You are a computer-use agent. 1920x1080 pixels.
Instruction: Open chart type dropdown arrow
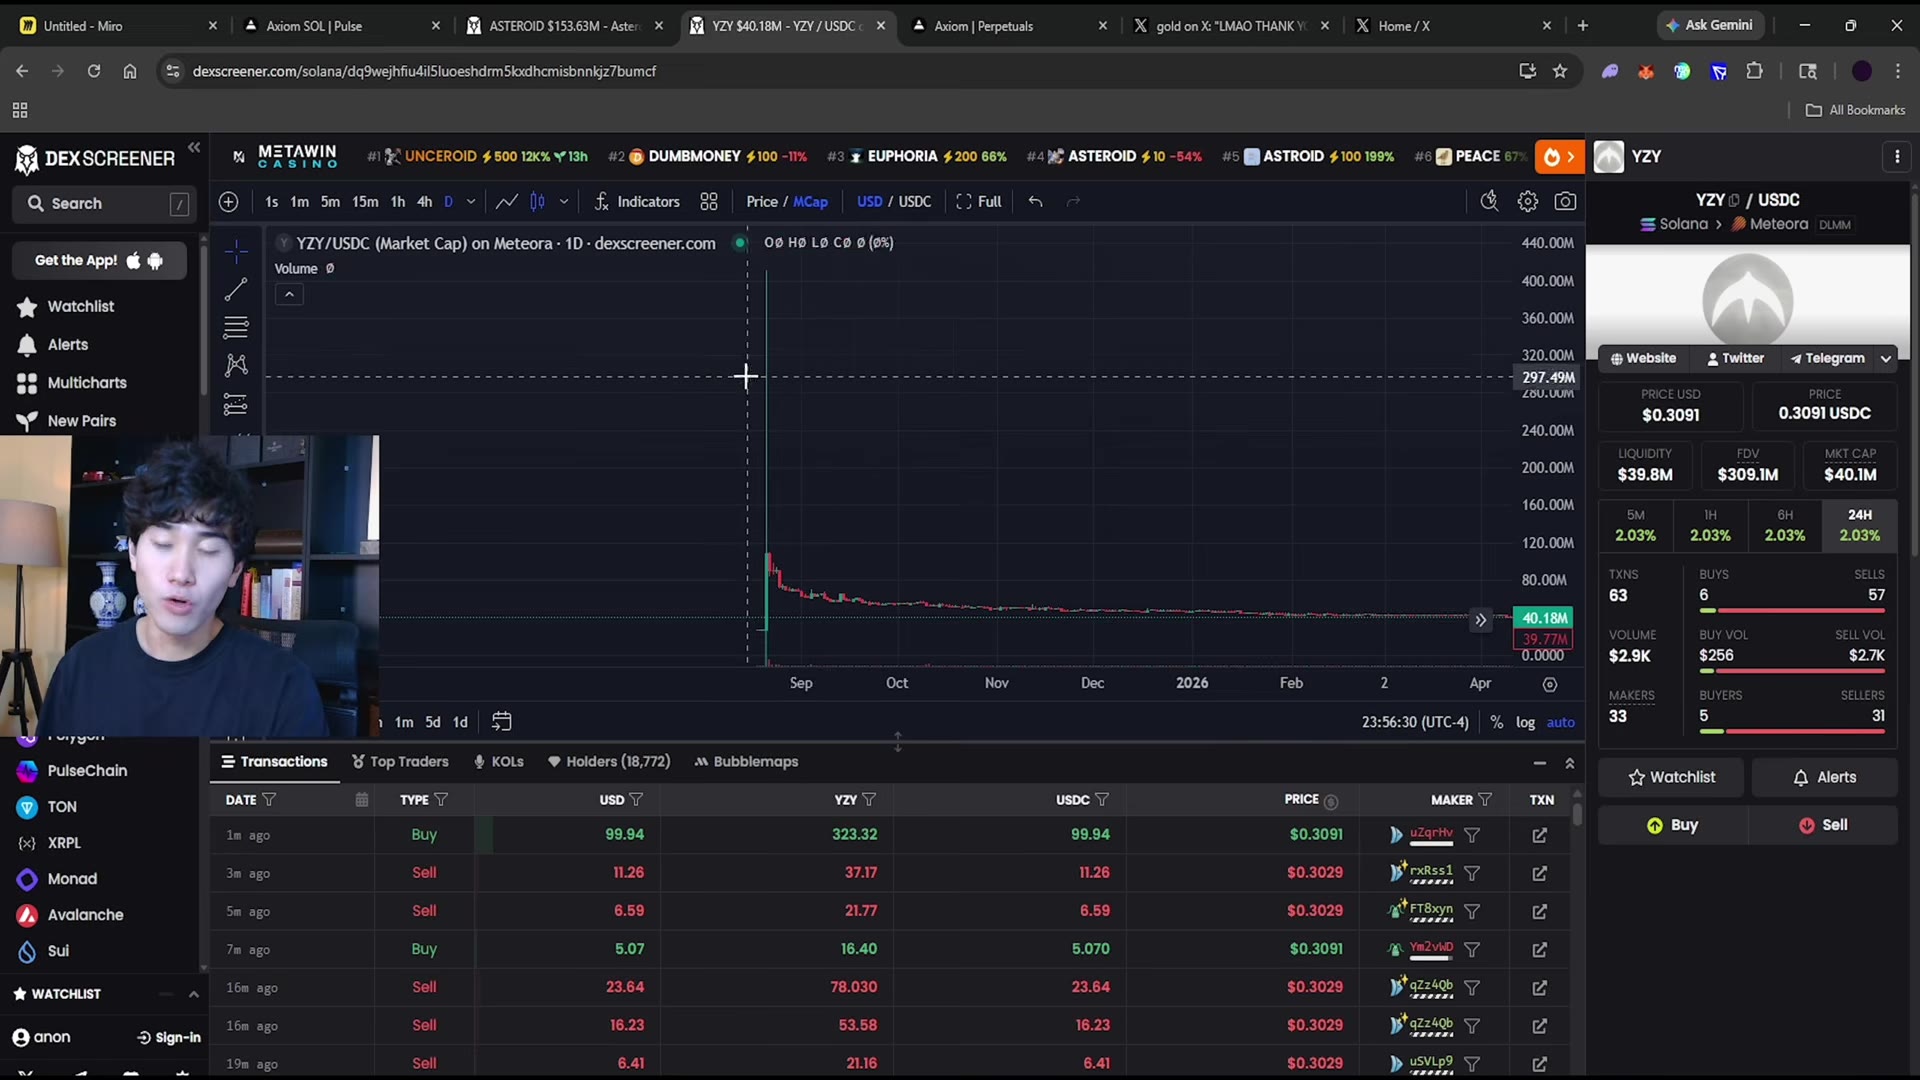tap(564, 202)
